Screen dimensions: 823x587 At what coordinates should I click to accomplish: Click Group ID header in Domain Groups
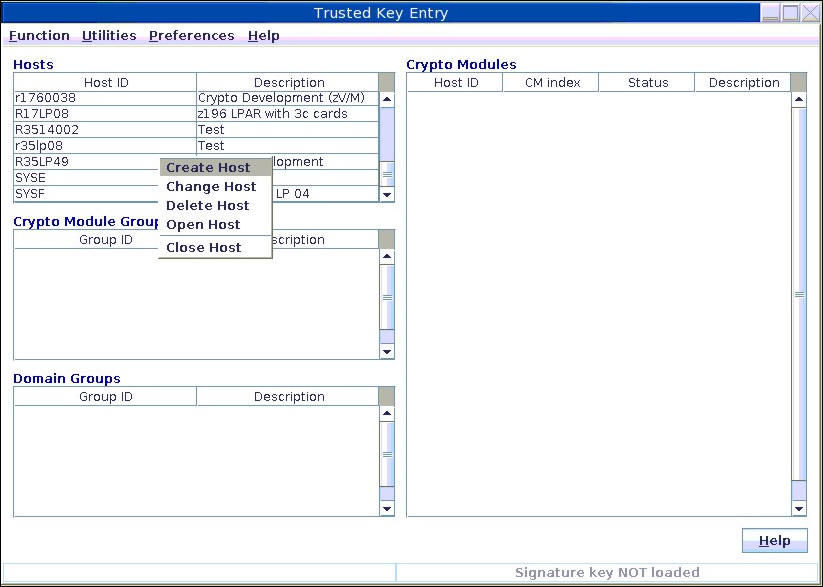105,396
